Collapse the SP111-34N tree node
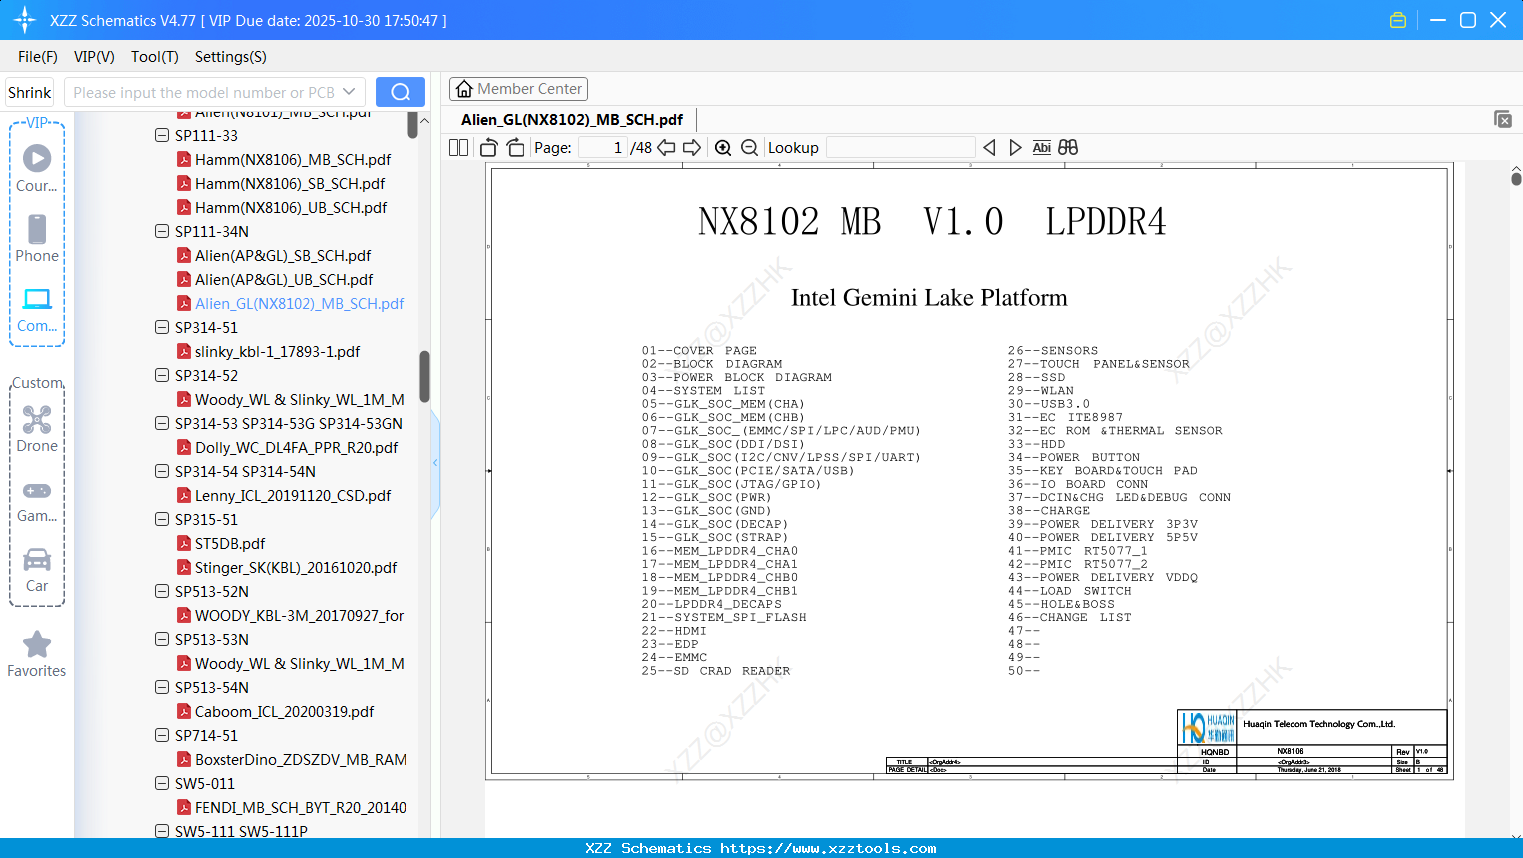This screenshot has width=1523, height=858. [x=162, y=231]
